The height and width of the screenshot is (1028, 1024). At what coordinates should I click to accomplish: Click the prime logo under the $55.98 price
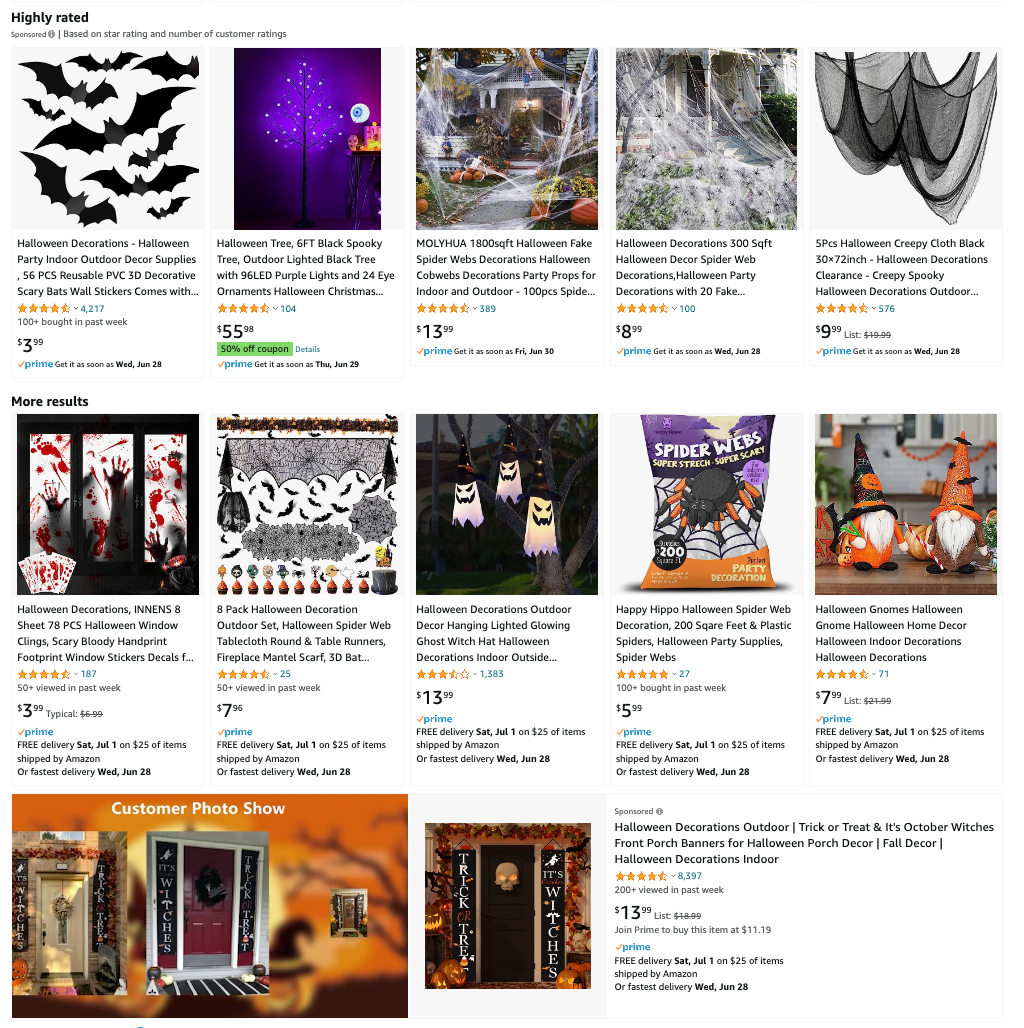click(235, 364)
